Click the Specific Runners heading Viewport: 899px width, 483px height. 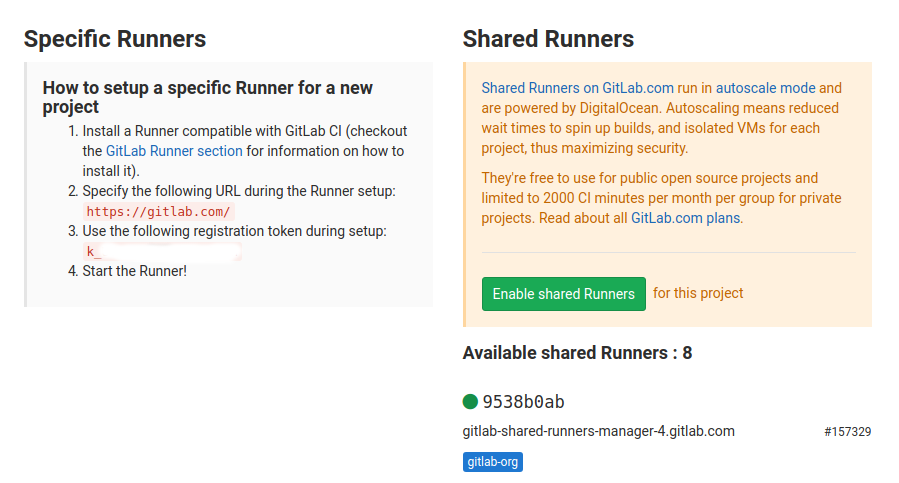[115, 39]
